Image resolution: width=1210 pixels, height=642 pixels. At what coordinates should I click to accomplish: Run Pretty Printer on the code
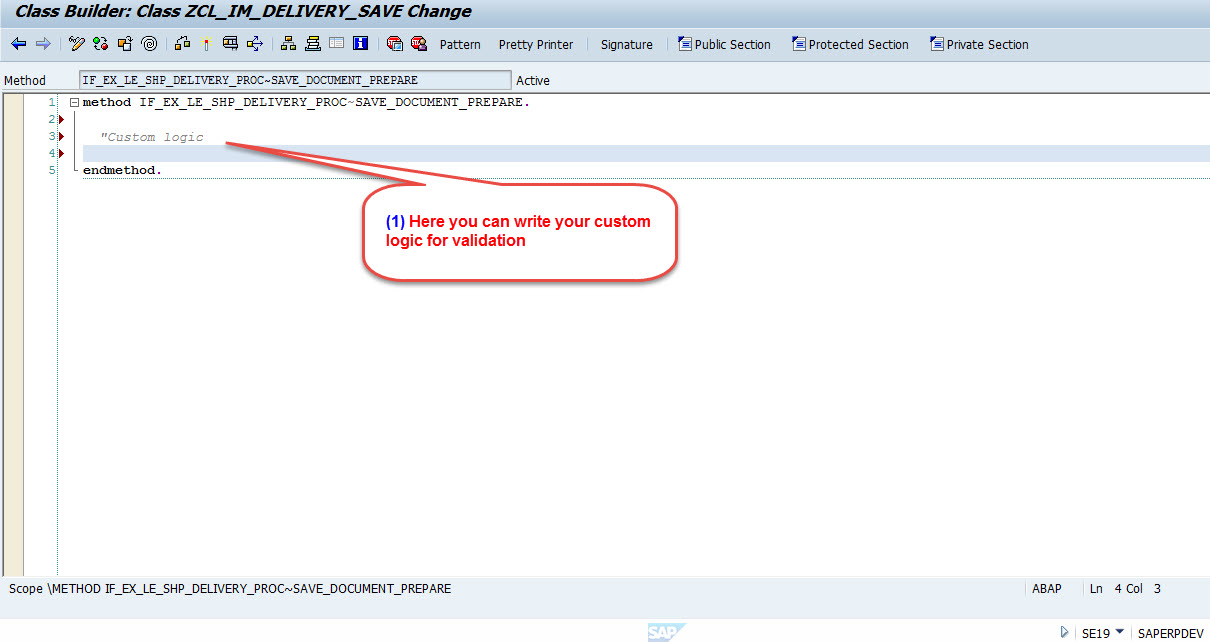(x=536, y=44)
